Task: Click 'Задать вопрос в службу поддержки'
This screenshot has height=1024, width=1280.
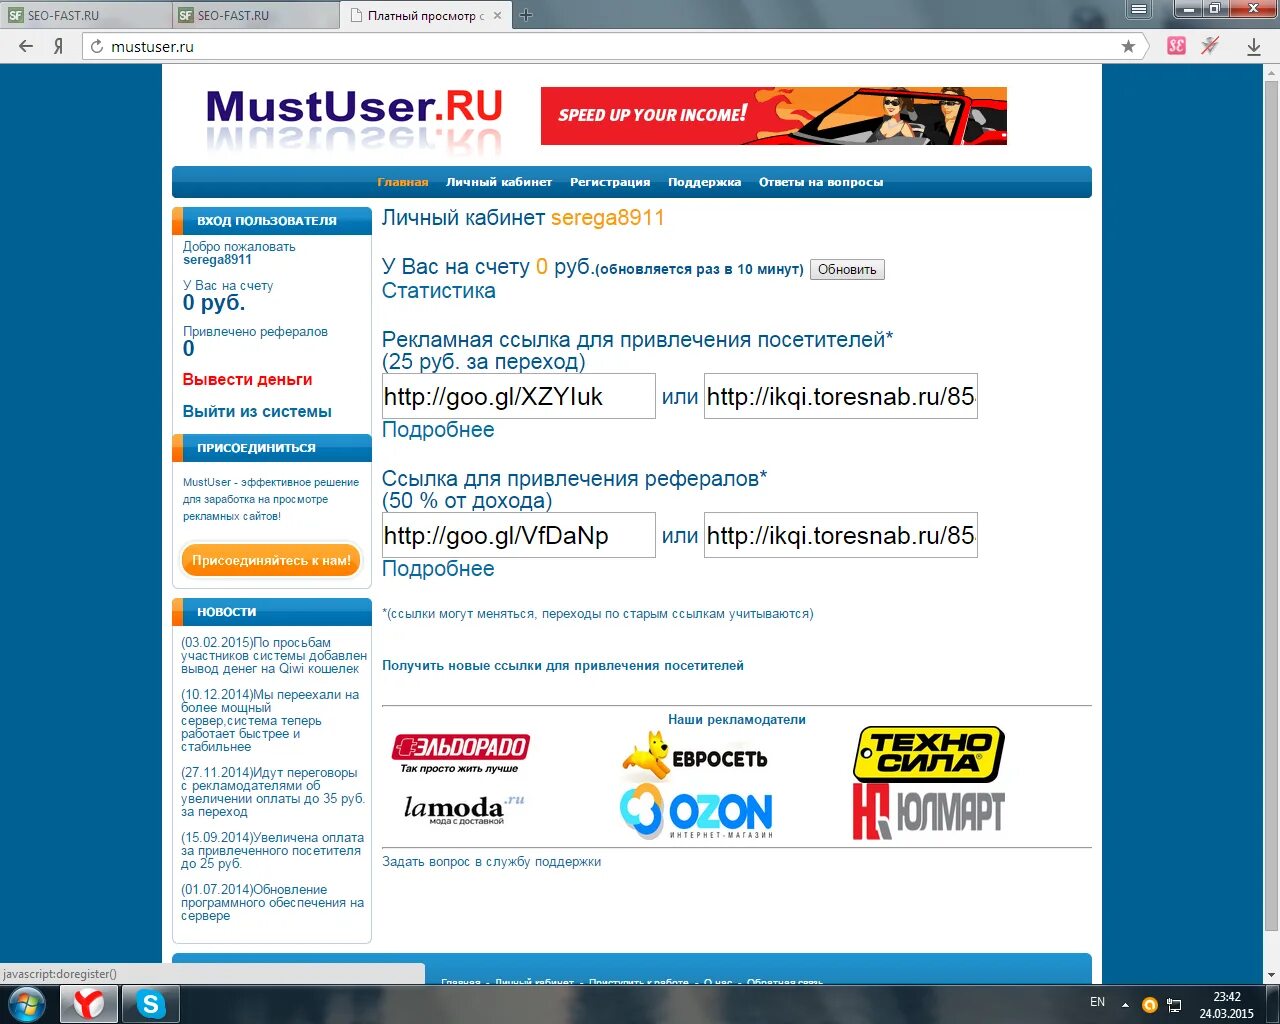Action: pyautogui.click(x=492, y=862)
